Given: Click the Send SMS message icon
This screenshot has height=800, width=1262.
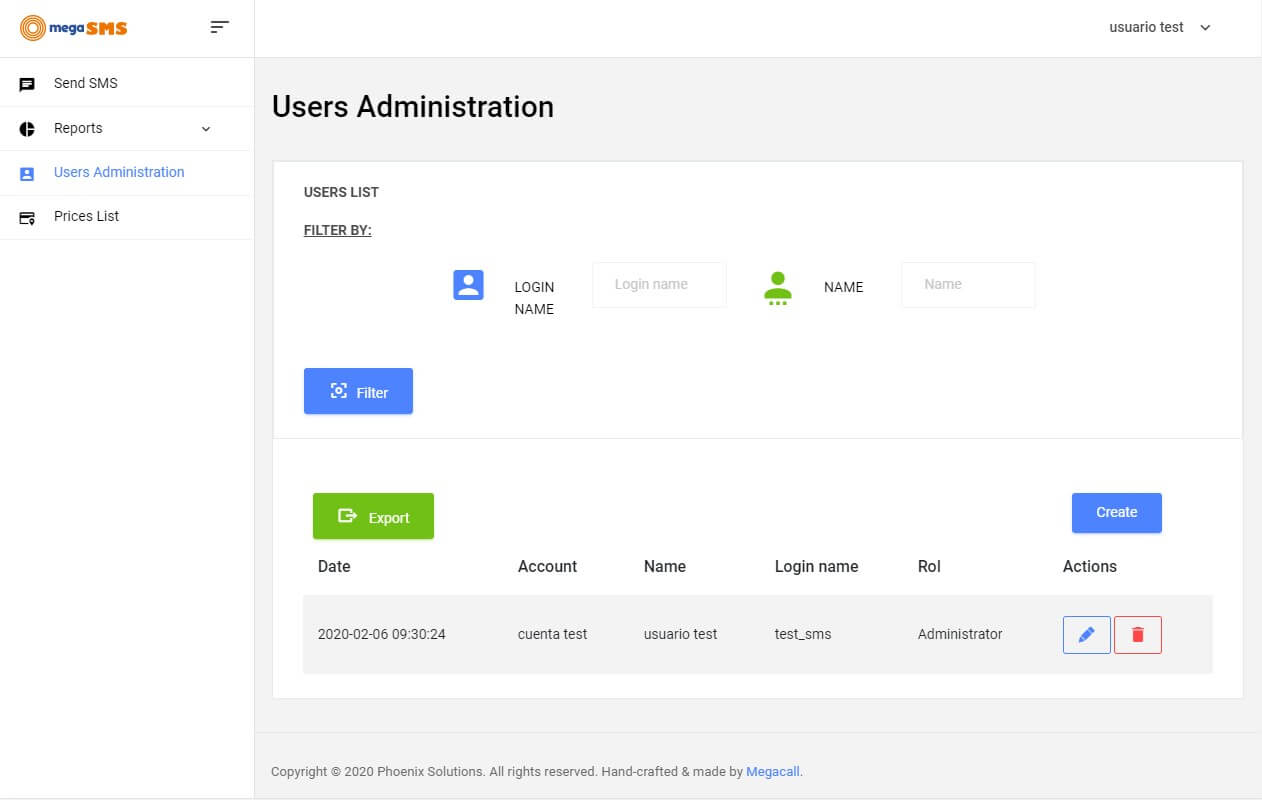Looking at the screenshot, I should pyautogui.click(x=27, y=84).
